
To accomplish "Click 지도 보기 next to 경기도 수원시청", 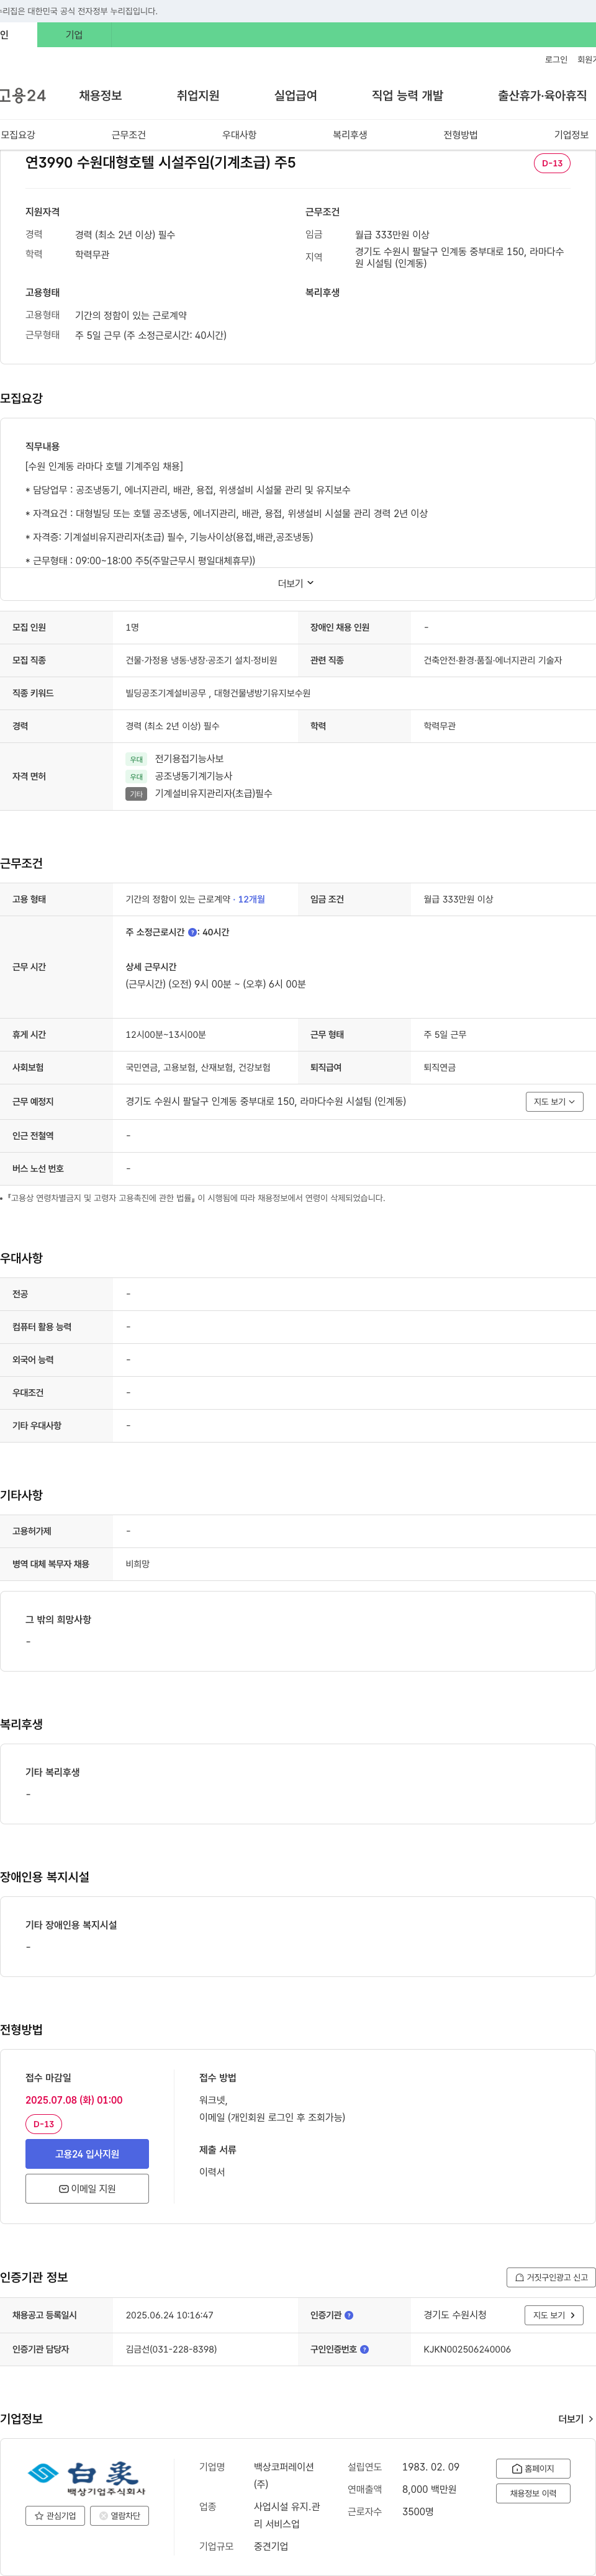I will pyautogui.click(x=554, y=2315).
